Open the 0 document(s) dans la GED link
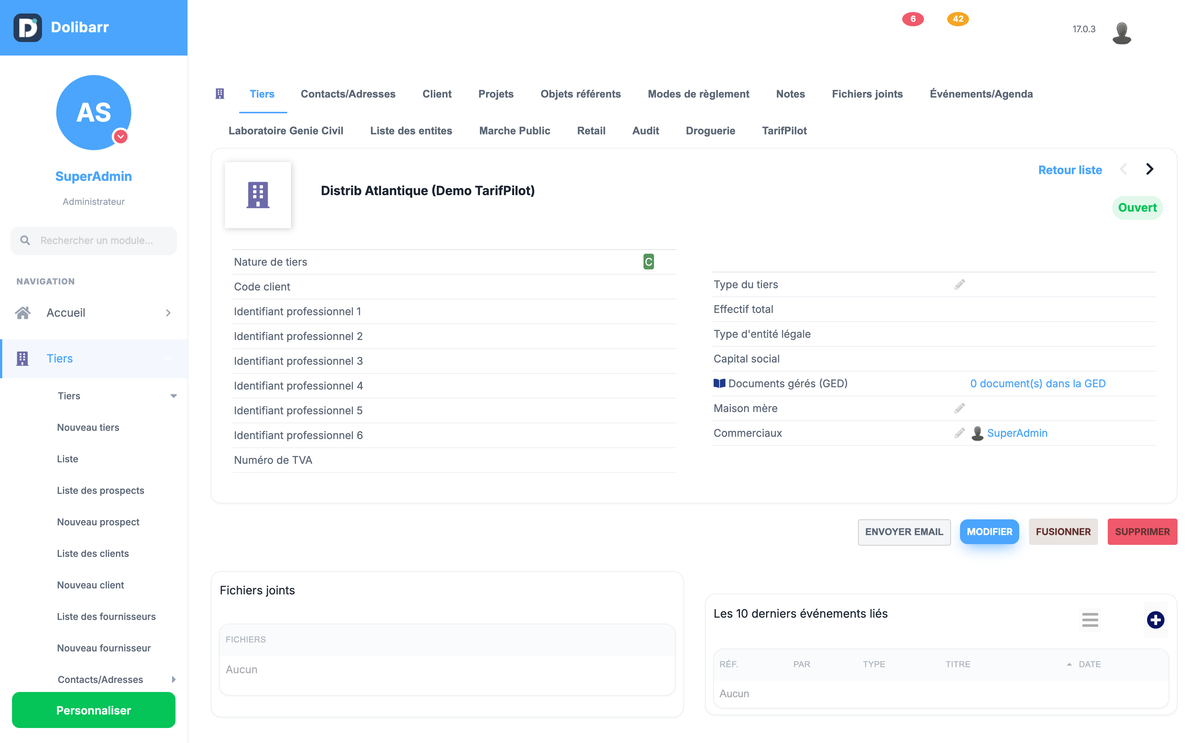Viewport: 1200px width, 743px height. [x=1038, y=384]
